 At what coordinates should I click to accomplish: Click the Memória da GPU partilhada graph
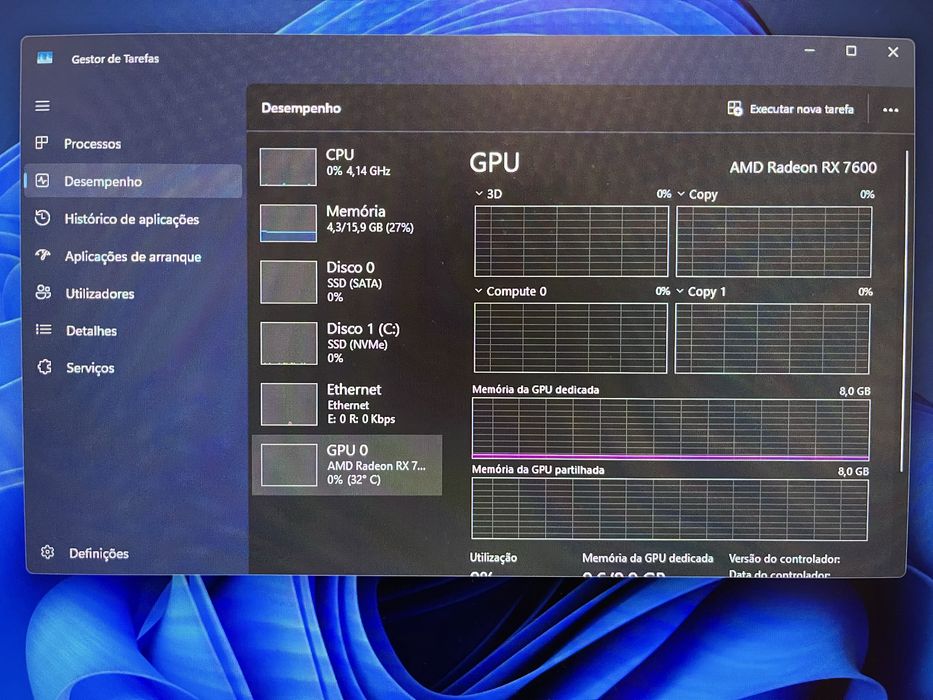click(x=669, y=509)
